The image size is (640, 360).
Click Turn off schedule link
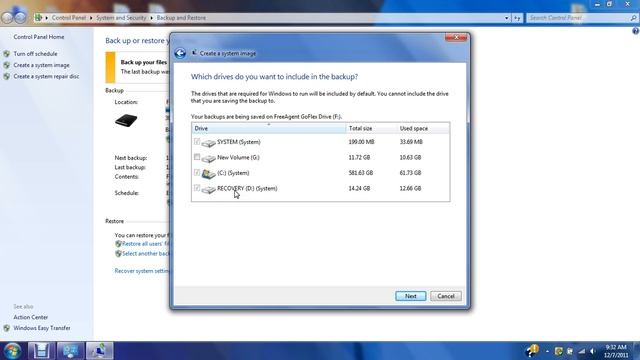(35, 53)
